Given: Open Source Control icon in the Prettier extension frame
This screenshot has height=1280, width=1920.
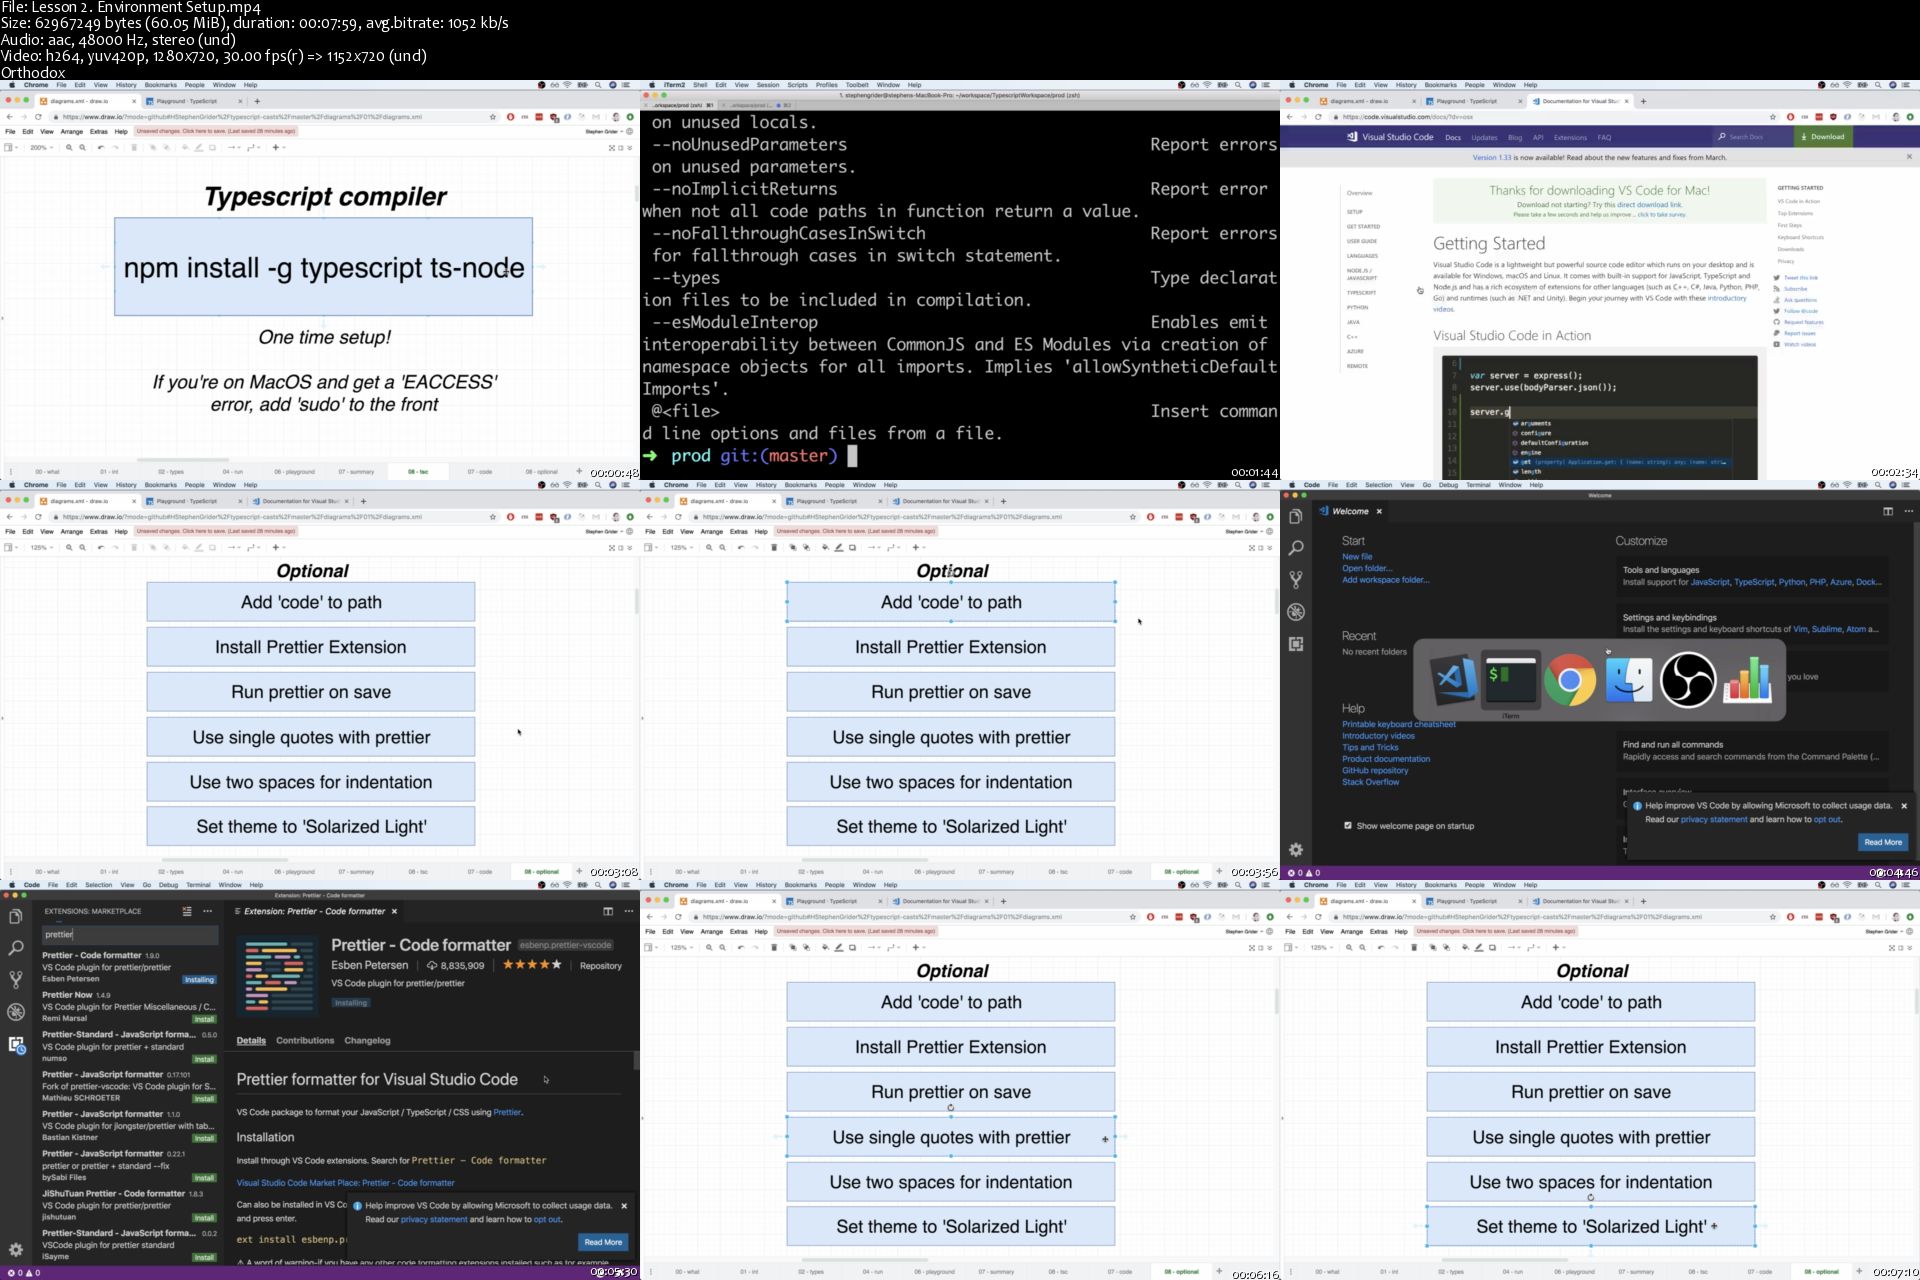Looking at the screenshot, I should tap(16, 980).
